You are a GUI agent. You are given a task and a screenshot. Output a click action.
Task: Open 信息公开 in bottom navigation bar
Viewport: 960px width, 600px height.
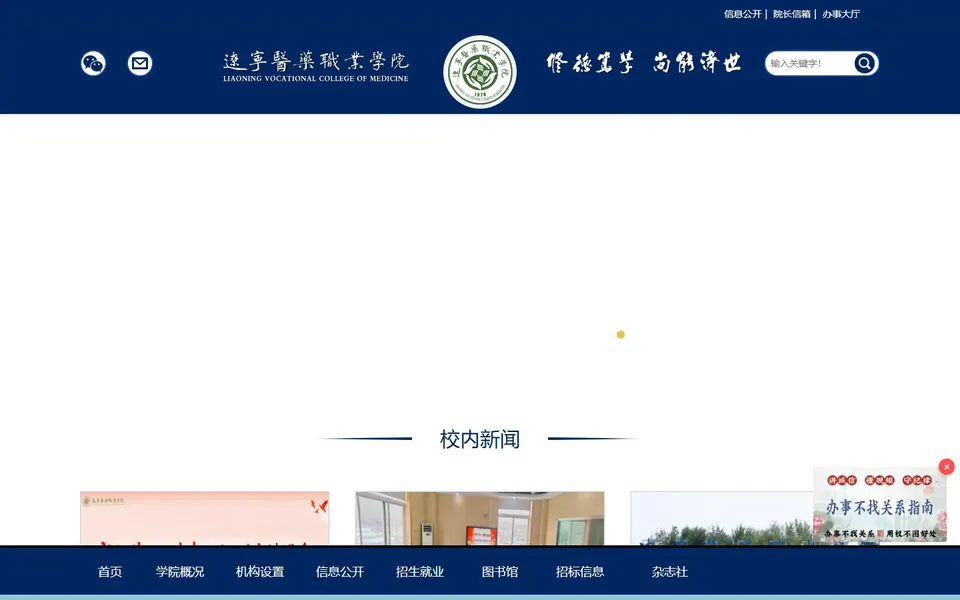pos(340,572)
